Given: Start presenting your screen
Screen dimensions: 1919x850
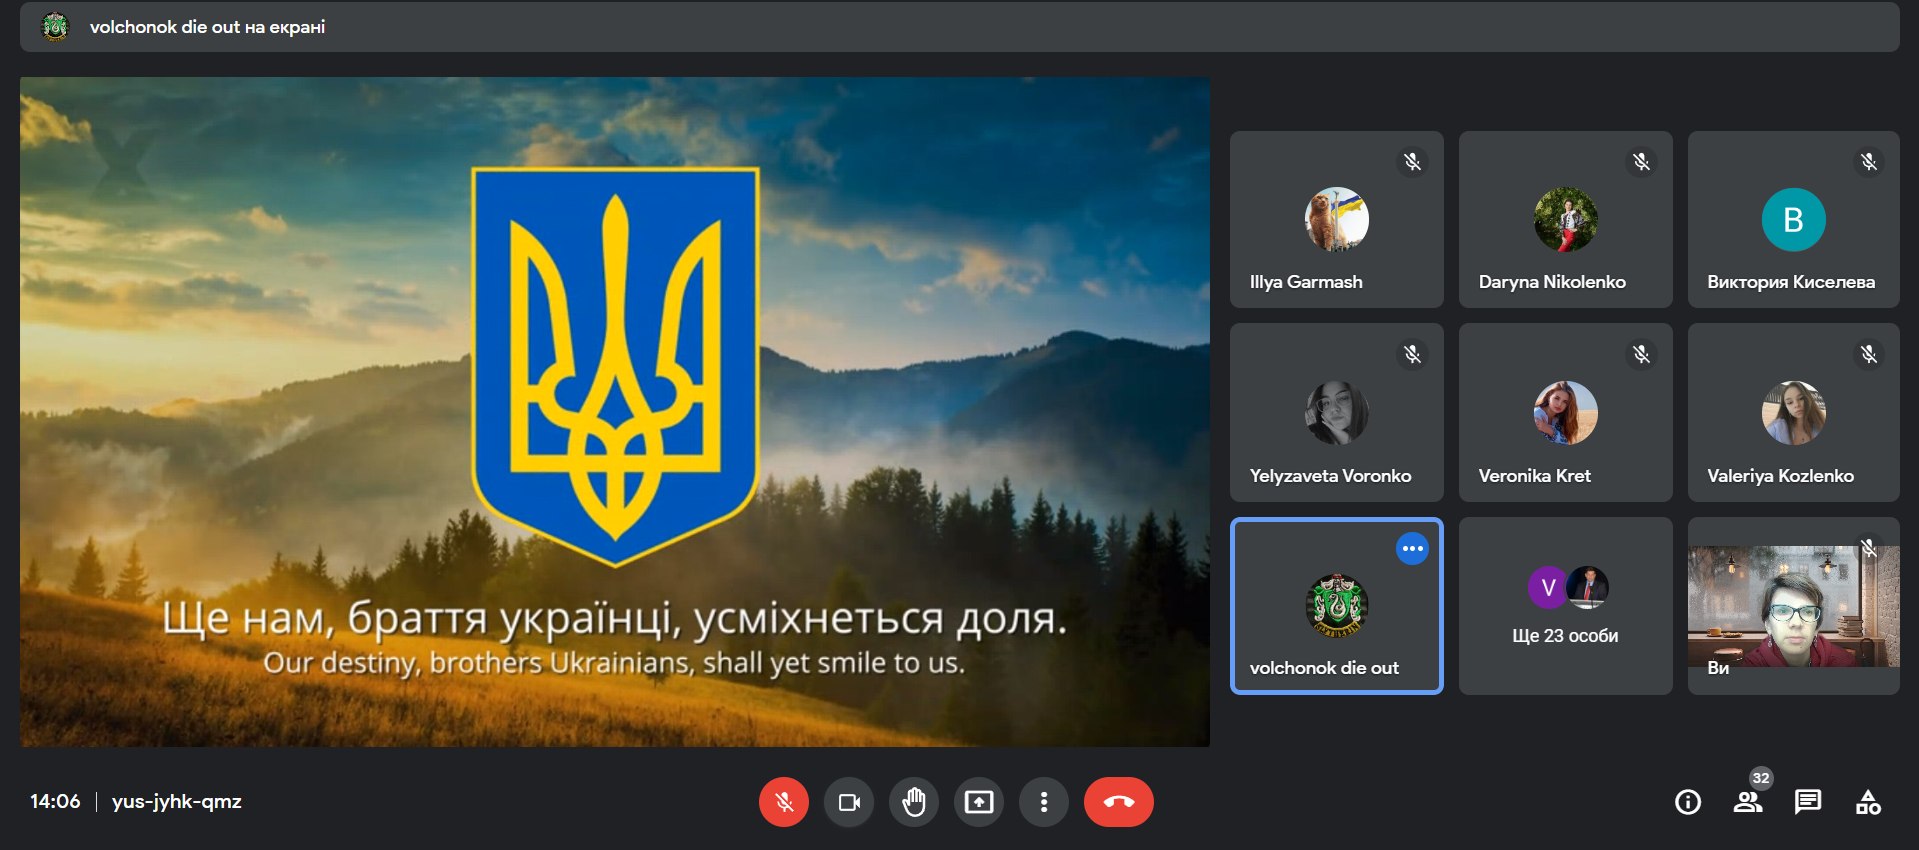Looking at the screenshot, I should pyautogui.click(x=979, y=802).
